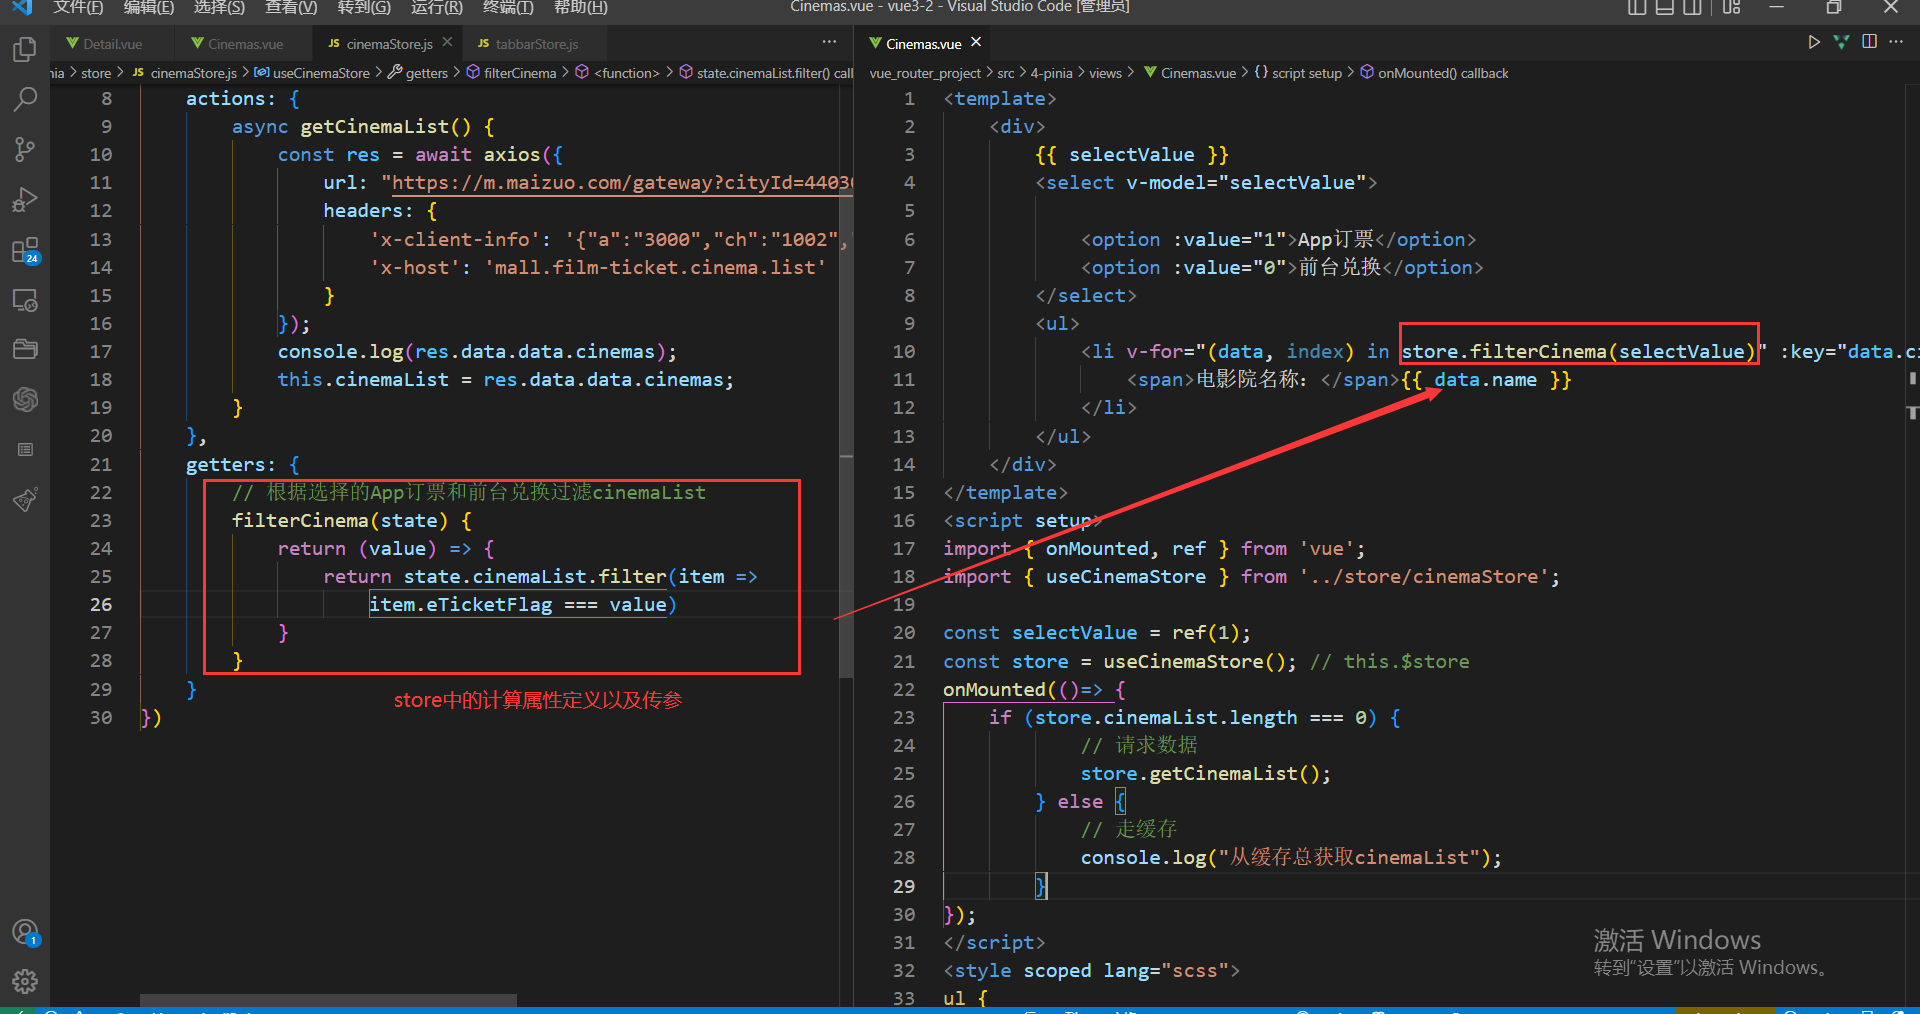Expand the useCinemaStore breadcrumb
1920x1014 pixels.
[x=312, y=73]
